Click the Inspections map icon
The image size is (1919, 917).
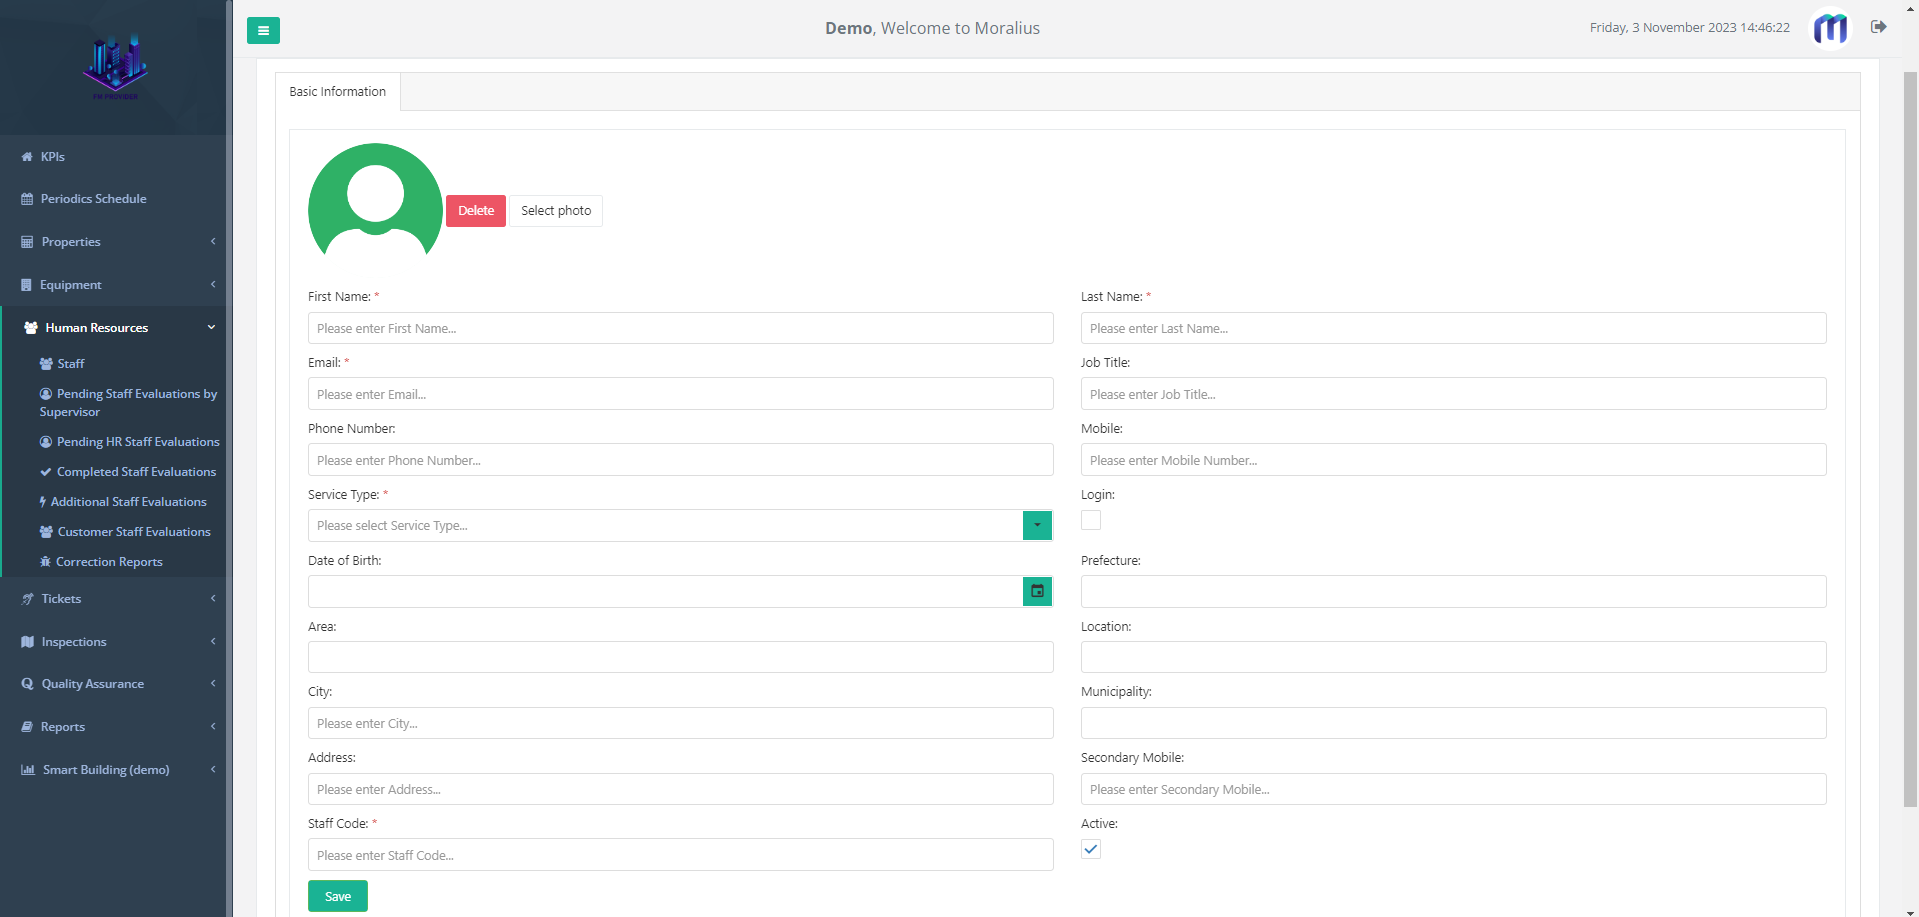pos(27,642)
